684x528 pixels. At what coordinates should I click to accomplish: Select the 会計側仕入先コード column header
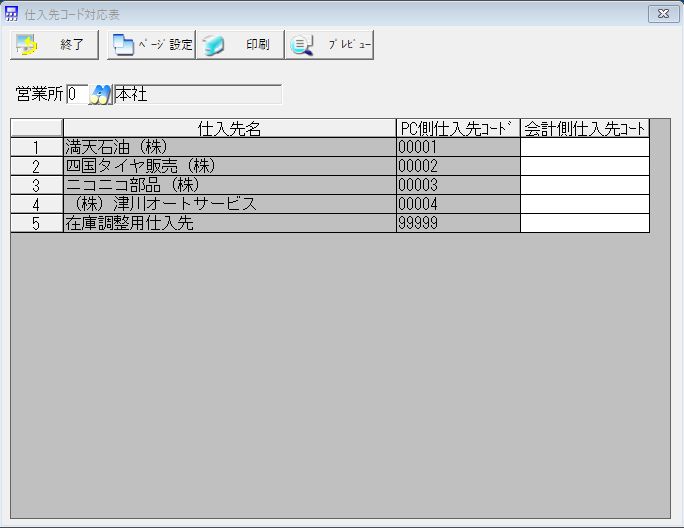click(585, 128)
